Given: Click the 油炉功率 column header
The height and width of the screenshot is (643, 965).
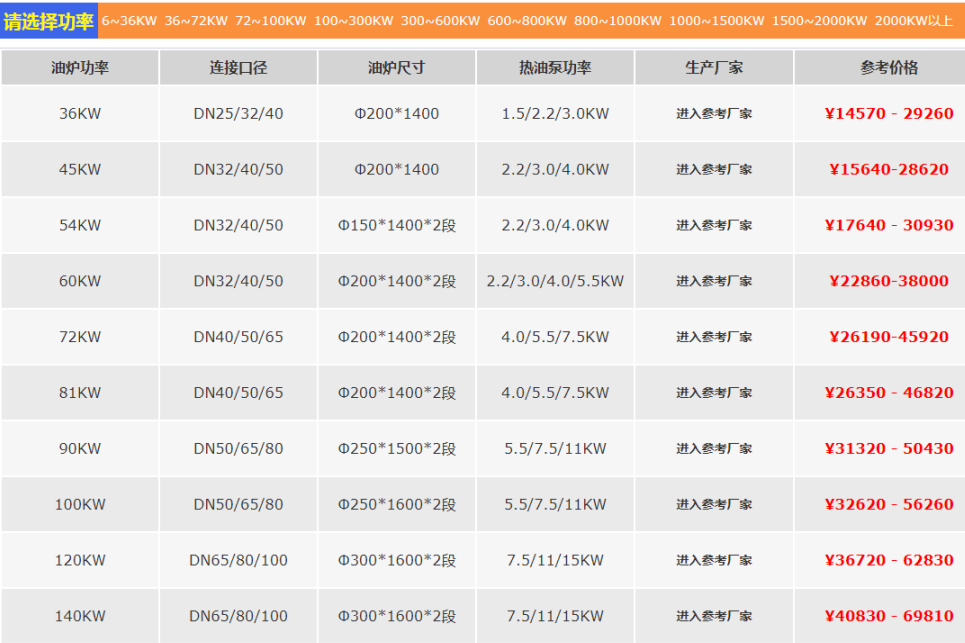Looking at the screenshot, I should point(80,68).
